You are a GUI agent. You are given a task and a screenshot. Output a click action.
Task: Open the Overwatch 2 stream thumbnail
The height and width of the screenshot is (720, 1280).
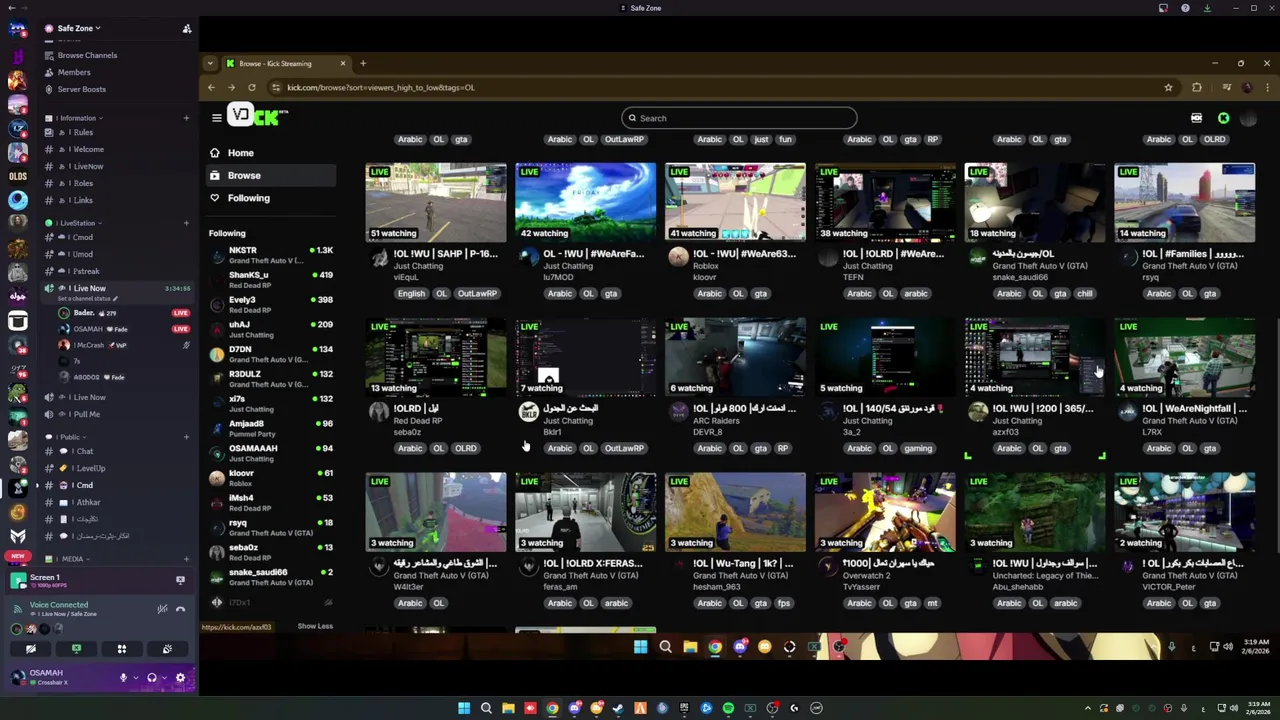[885, 512]
